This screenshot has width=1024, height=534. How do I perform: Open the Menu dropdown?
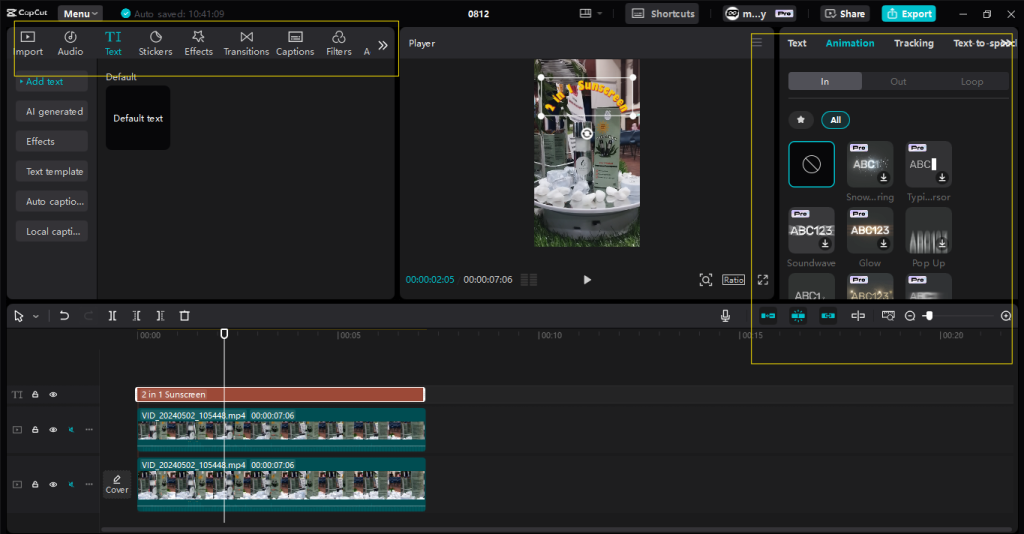point(80,14)
